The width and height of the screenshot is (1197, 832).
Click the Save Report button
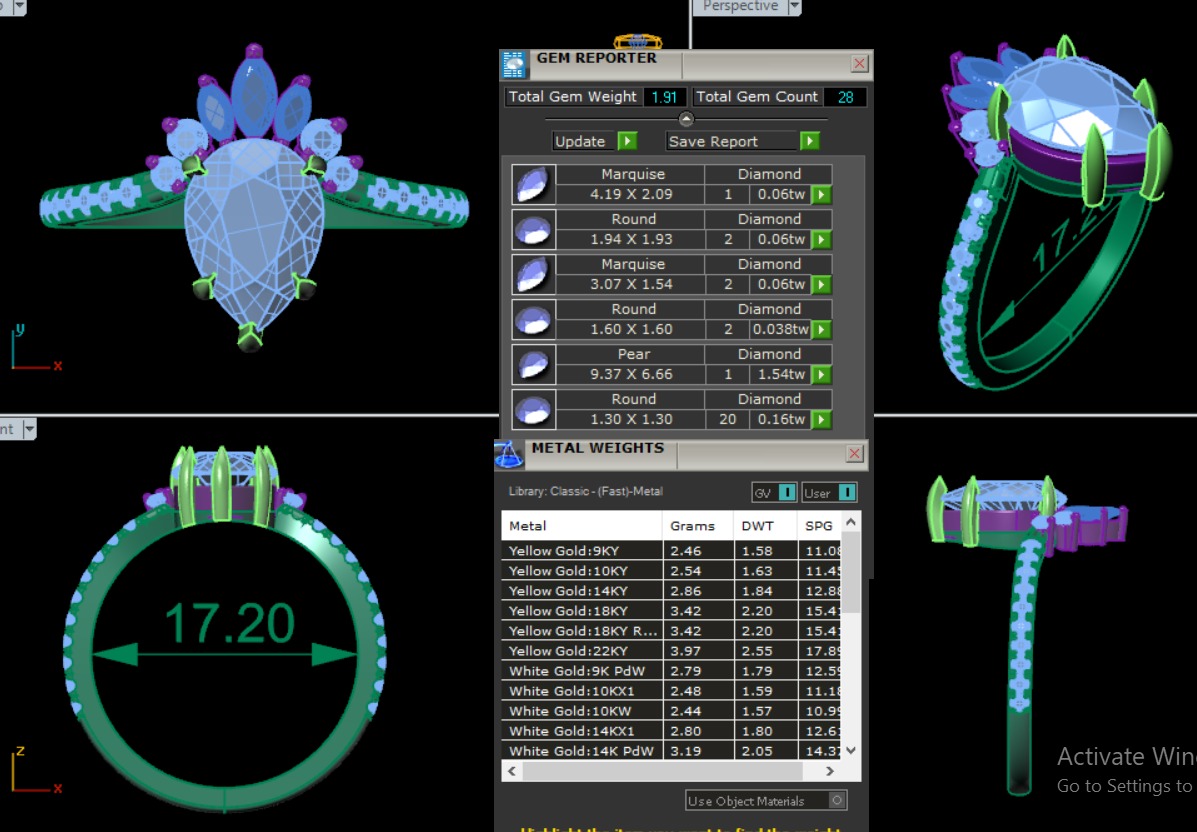(731, 141)
